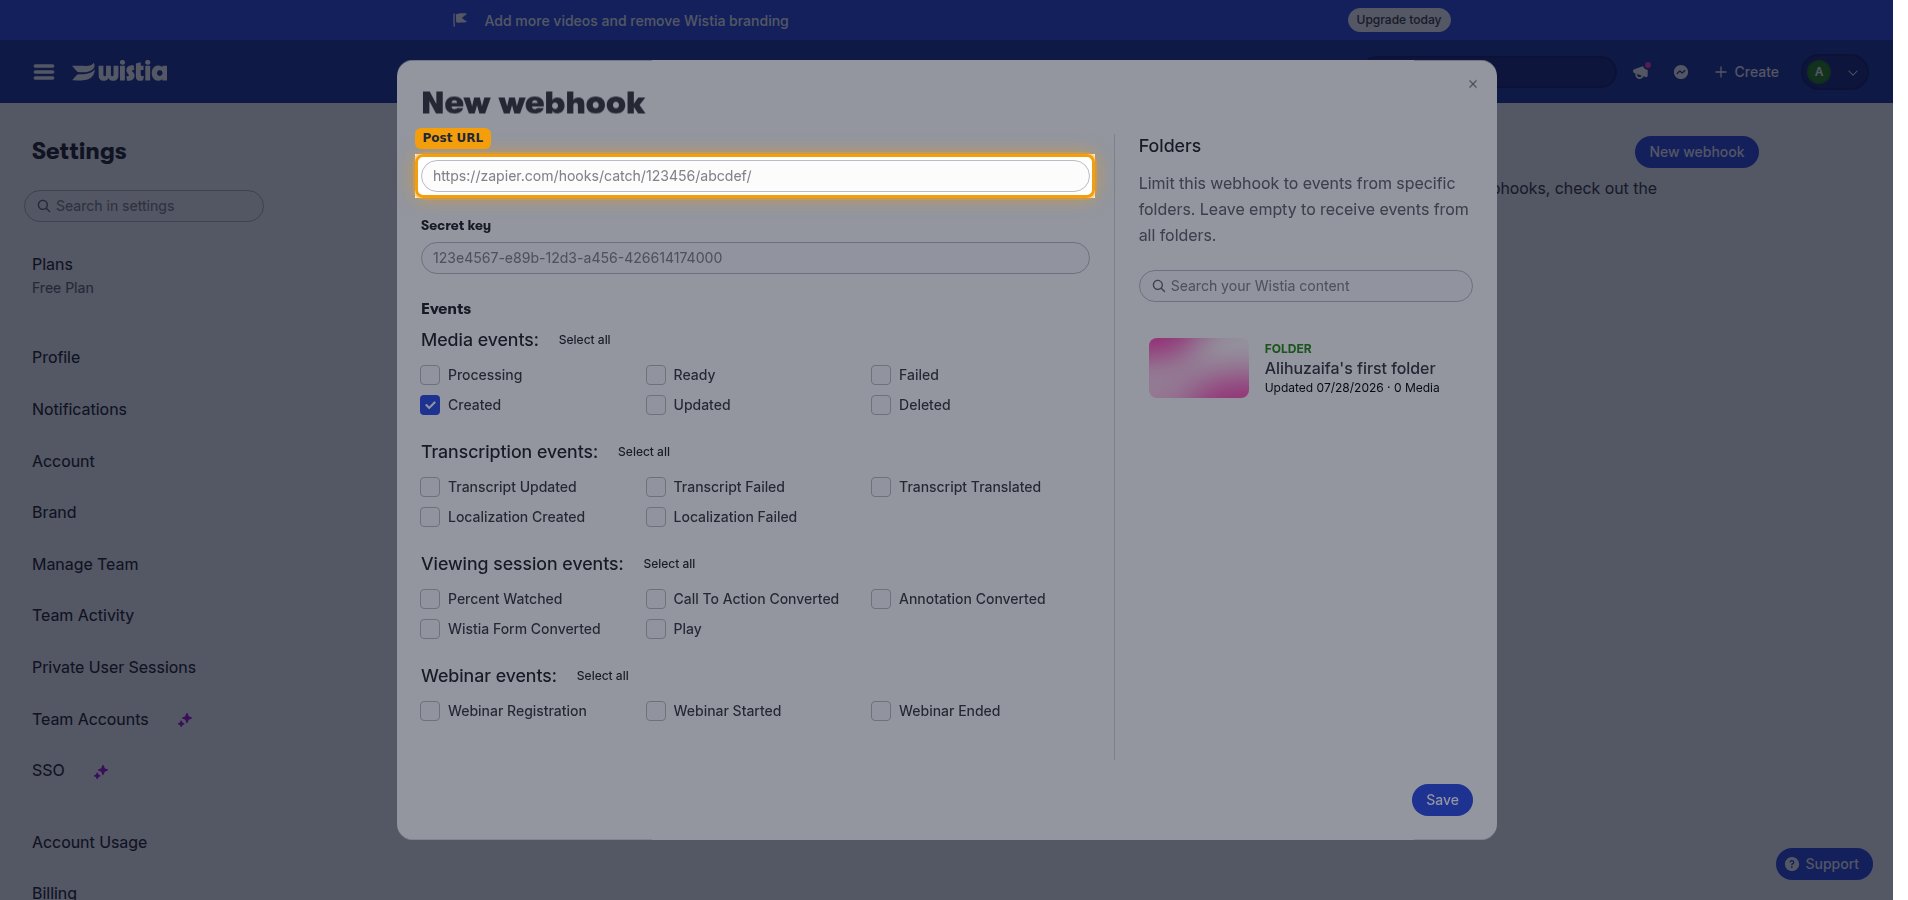Check Webinar Registration event
Viewport: 1908px width, 900px height.
(430, 711)
